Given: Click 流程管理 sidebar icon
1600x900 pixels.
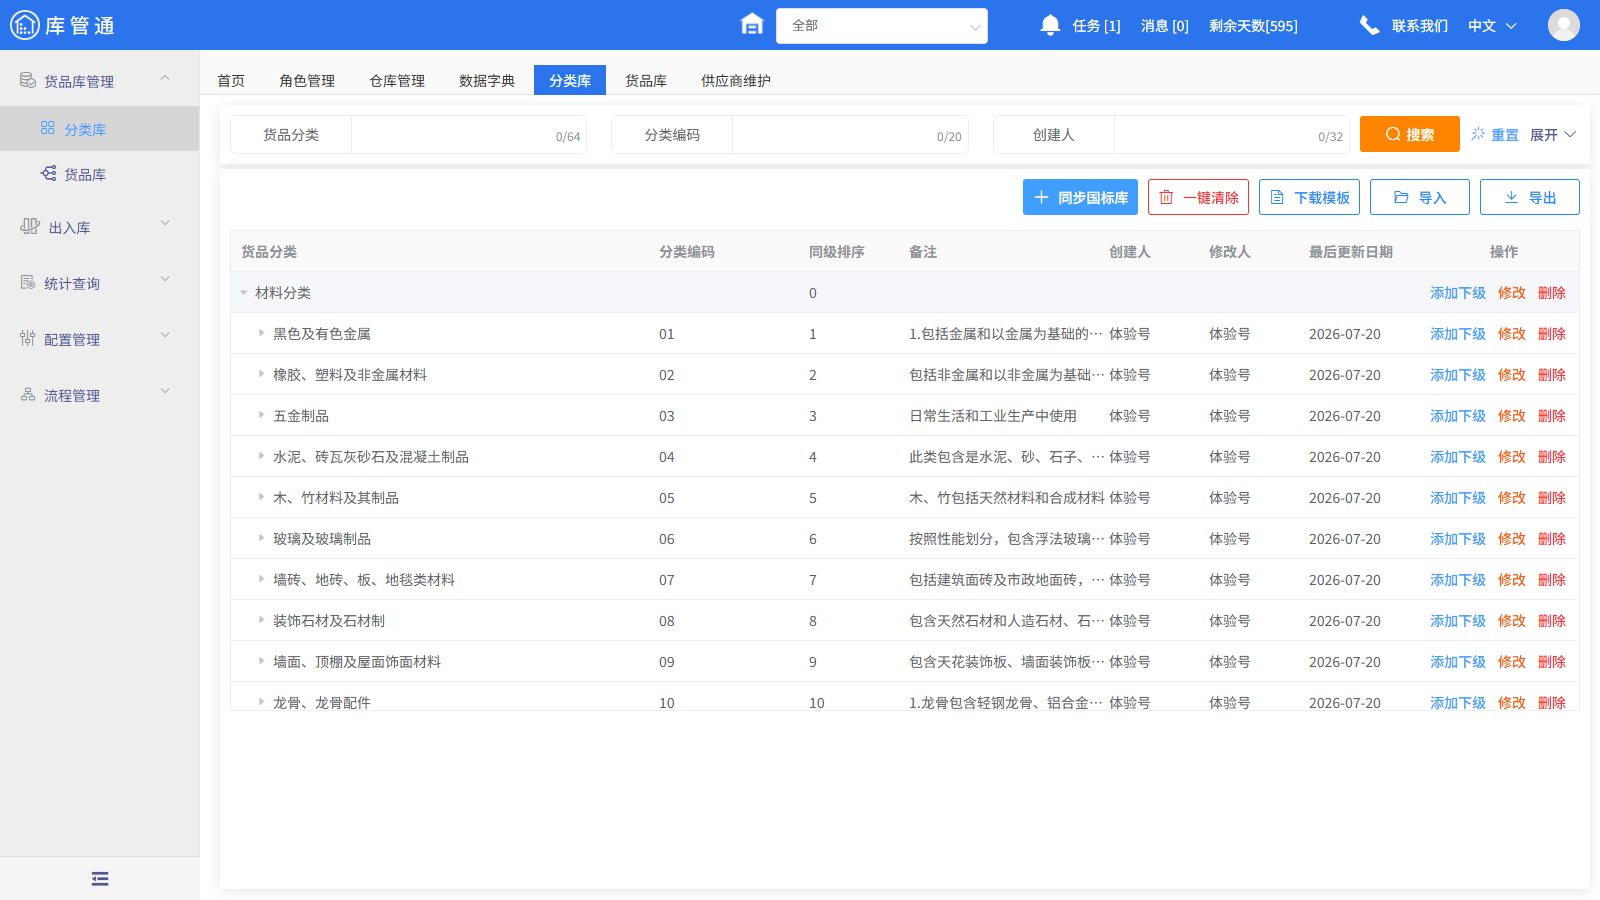Looking at the screenshot, I should point(28,395).
